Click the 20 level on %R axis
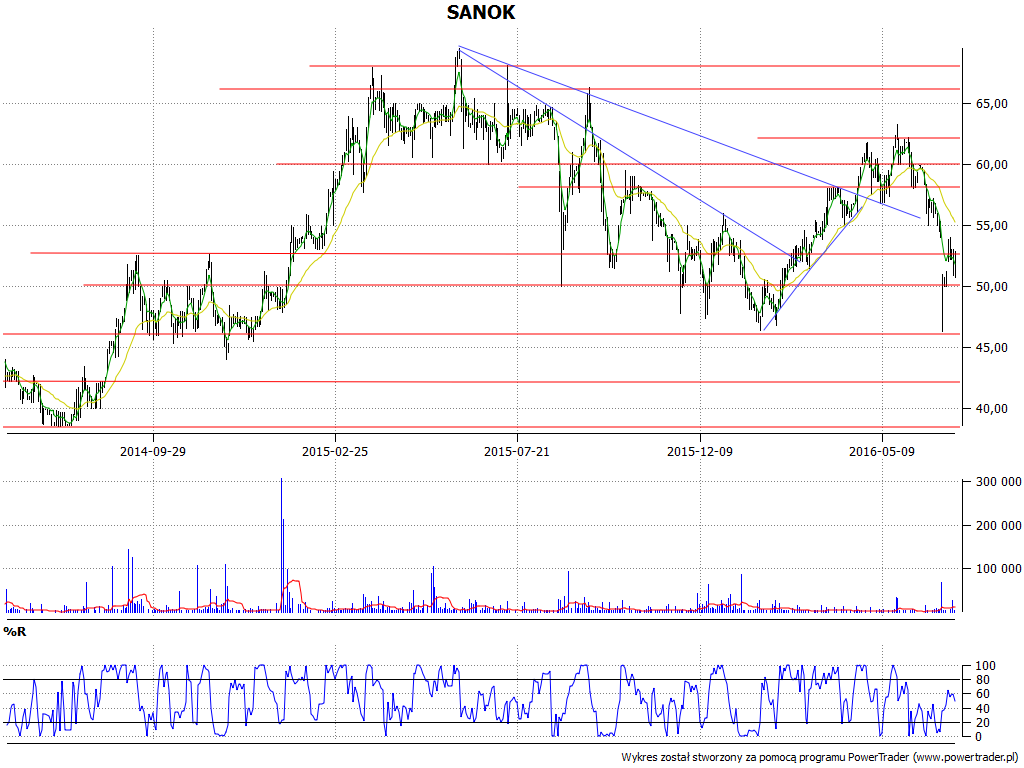This screenshot has height=768, width=1024. coord(982,723)
